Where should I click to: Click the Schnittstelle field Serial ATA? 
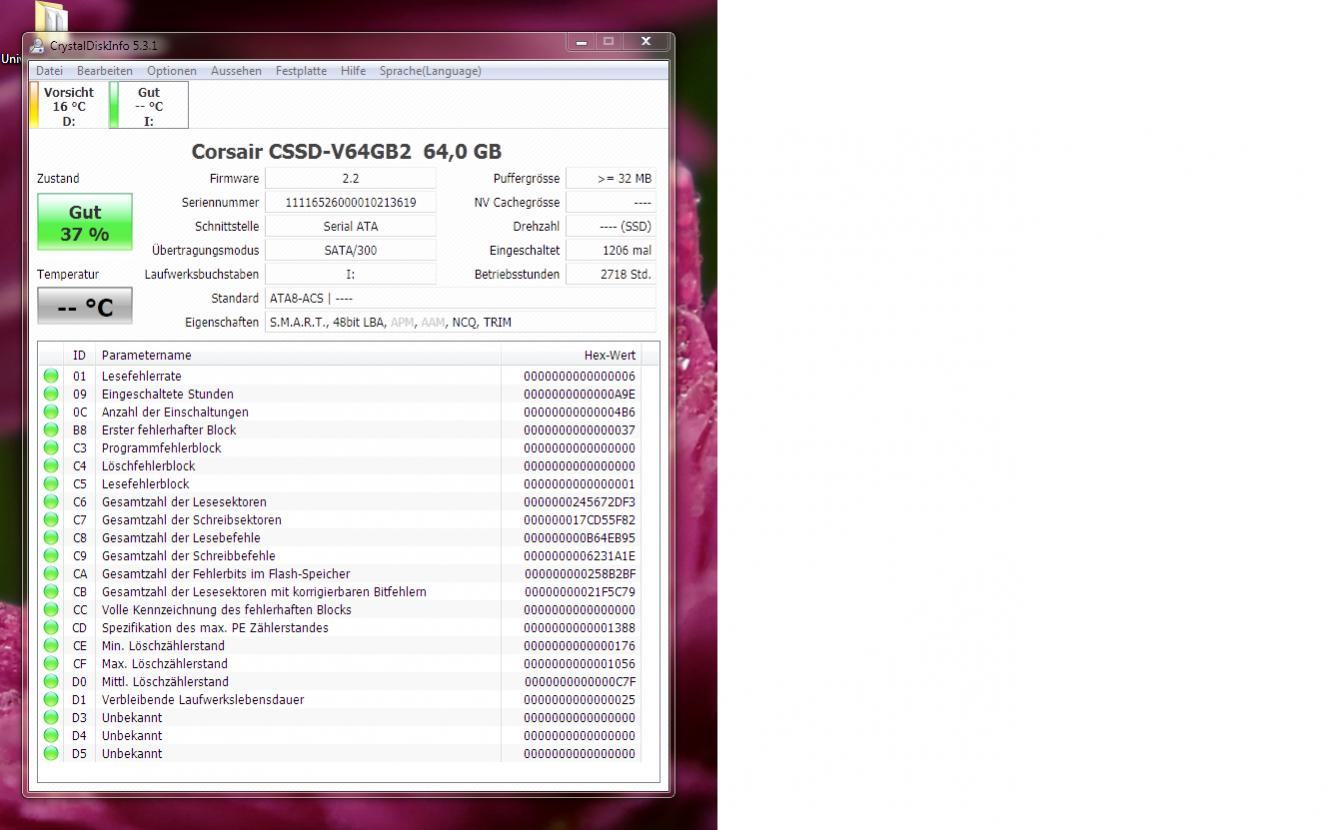(350, 227)
